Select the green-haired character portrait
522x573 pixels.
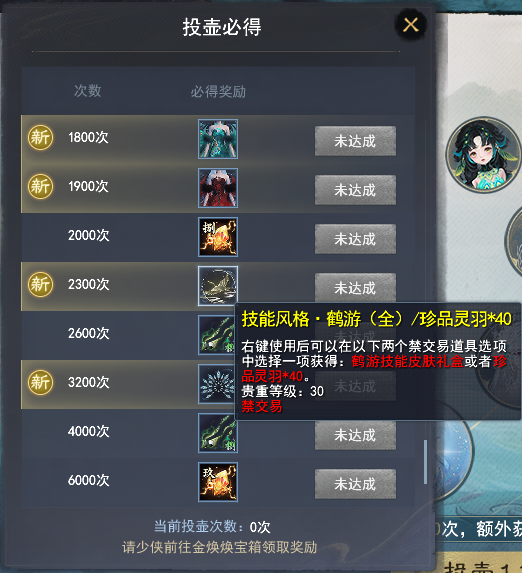click(x=483, y=155)
